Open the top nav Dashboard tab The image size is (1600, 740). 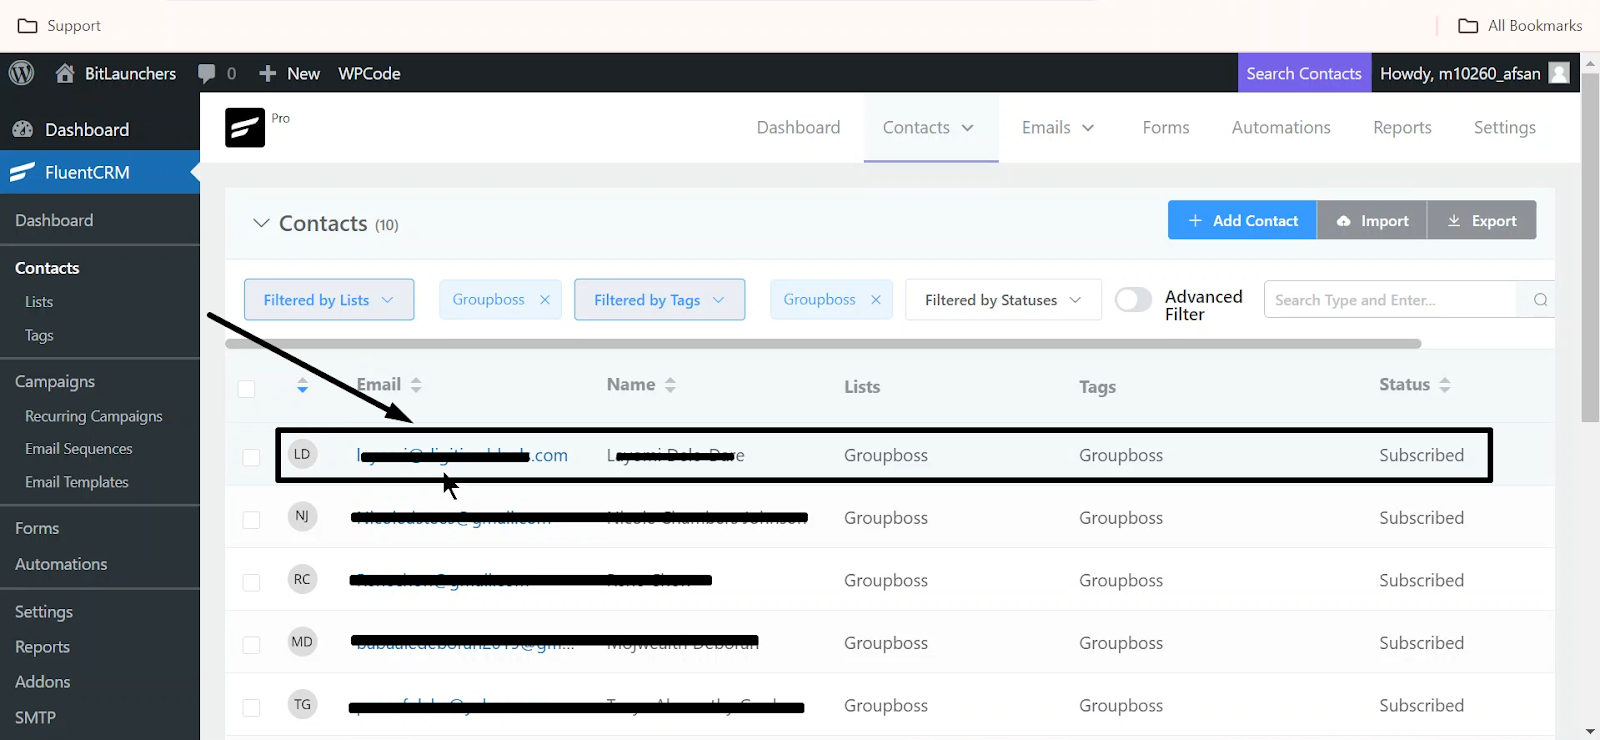coord(798,127)
